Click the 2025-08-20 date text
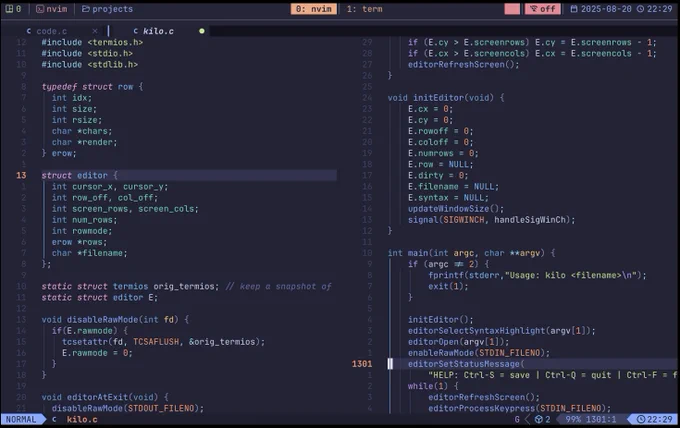This screenshot has height=428, width=680. pos(606,9)
